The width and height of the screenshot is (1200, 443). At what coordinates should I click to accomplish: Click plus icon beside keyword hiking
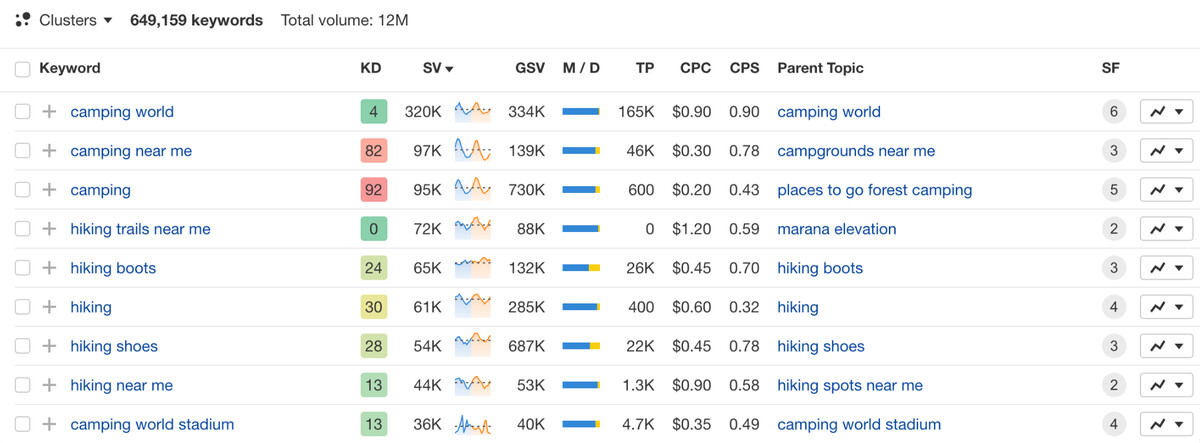[49, 307]
